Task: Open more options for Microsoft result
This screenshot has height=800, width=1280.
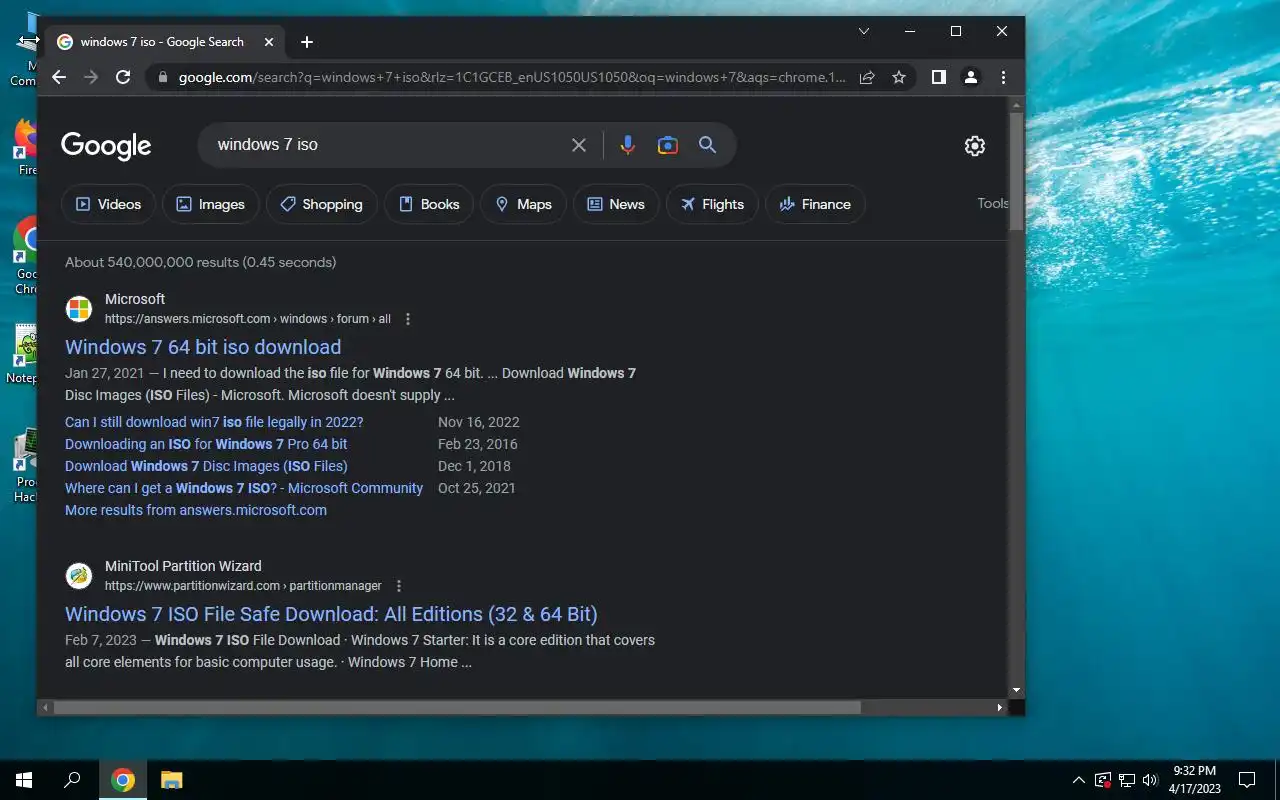Action: (407, 319)
